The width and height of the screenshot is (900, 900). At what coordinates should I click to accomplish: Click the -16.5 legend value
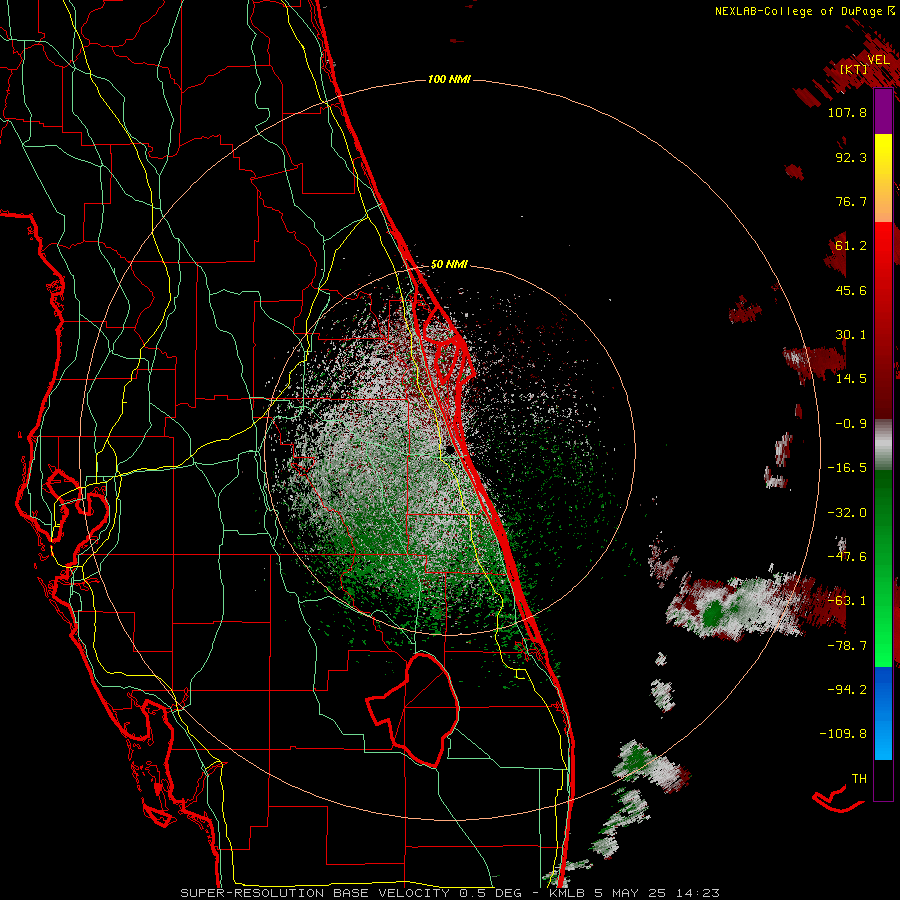click(x=847, y=468)
